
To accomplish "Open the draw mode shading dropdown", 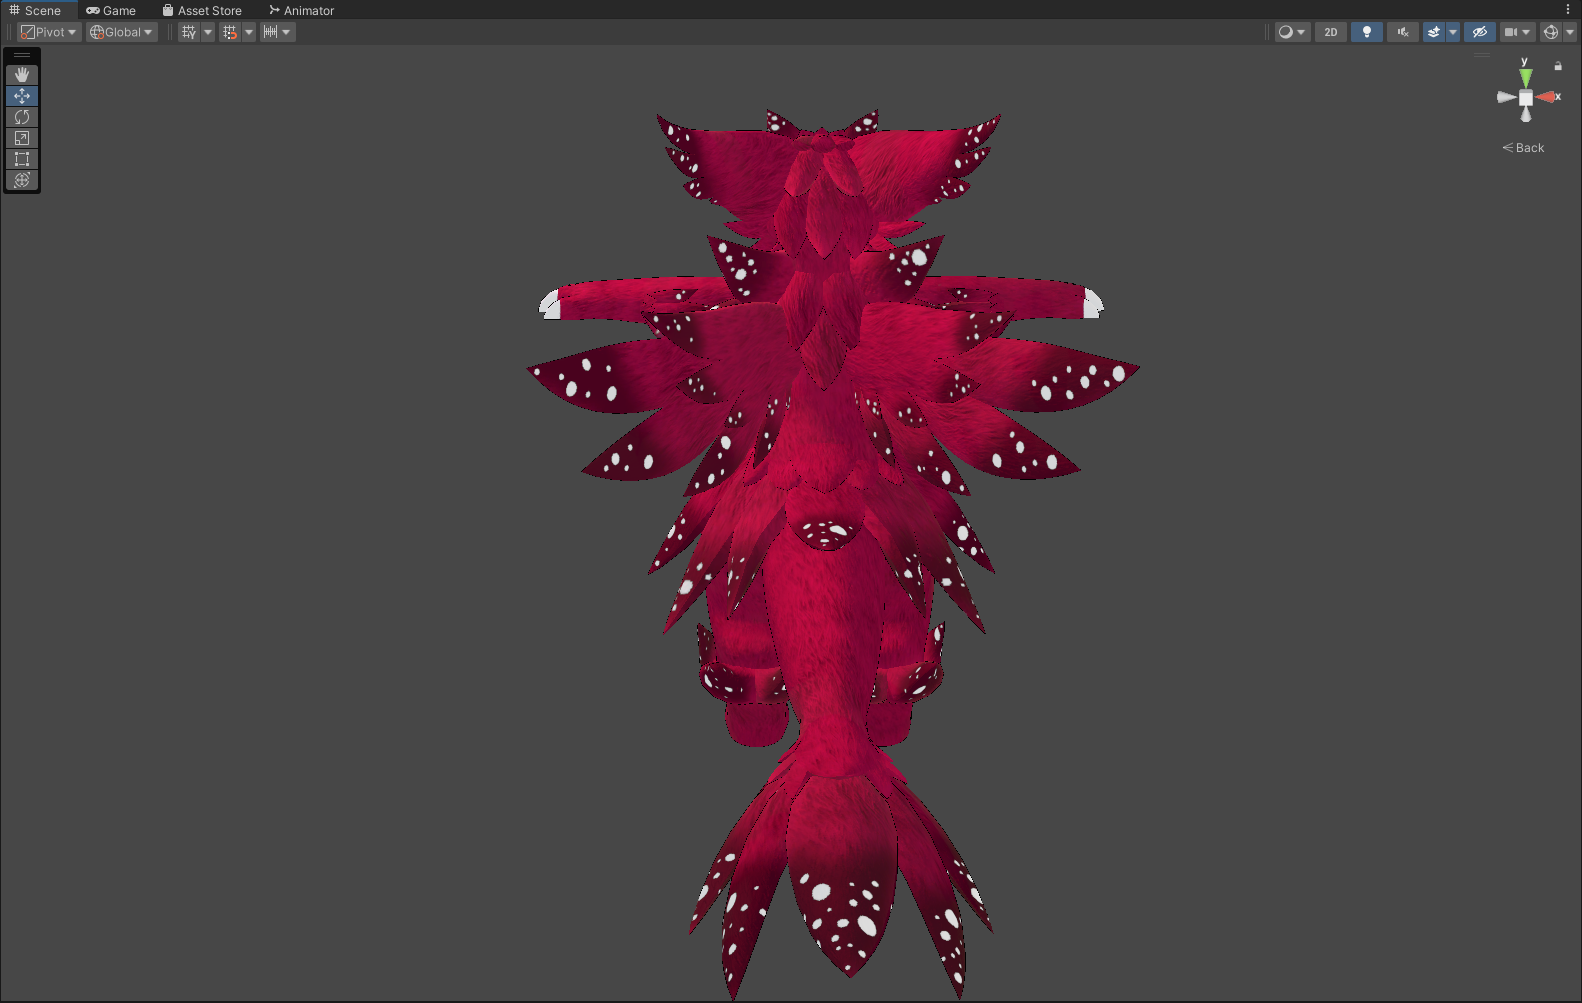I will [x=1292, y=32].
